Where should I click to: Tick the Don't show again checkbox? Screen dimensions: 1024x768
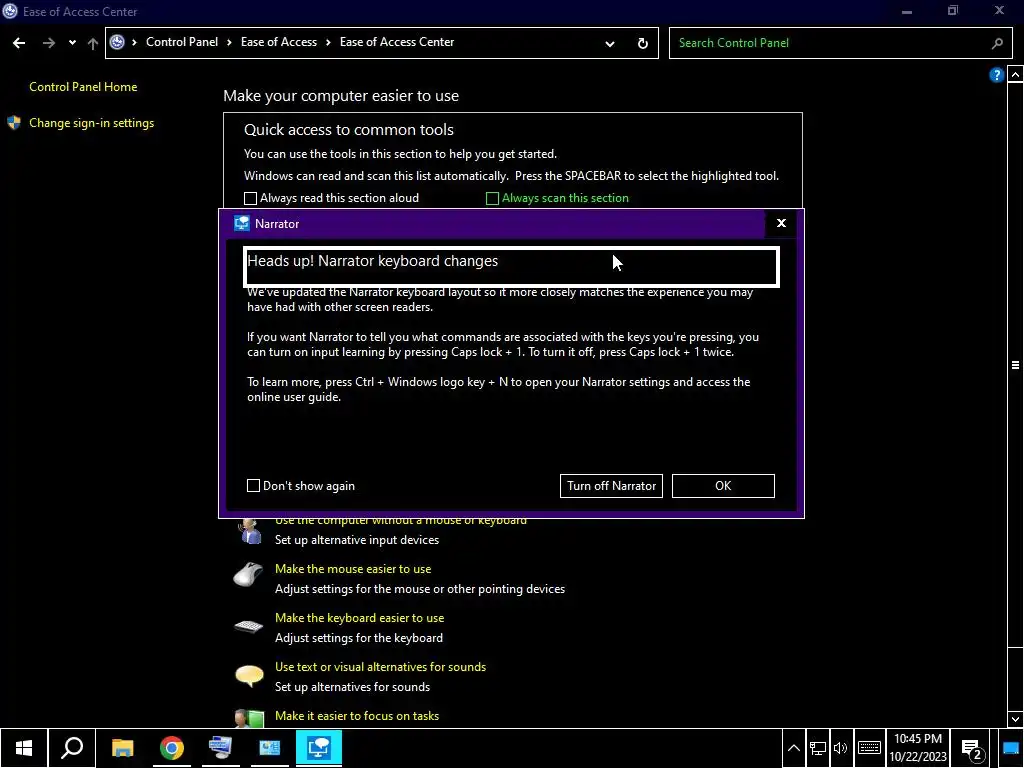pyautogui.click(x=253, y=486)
